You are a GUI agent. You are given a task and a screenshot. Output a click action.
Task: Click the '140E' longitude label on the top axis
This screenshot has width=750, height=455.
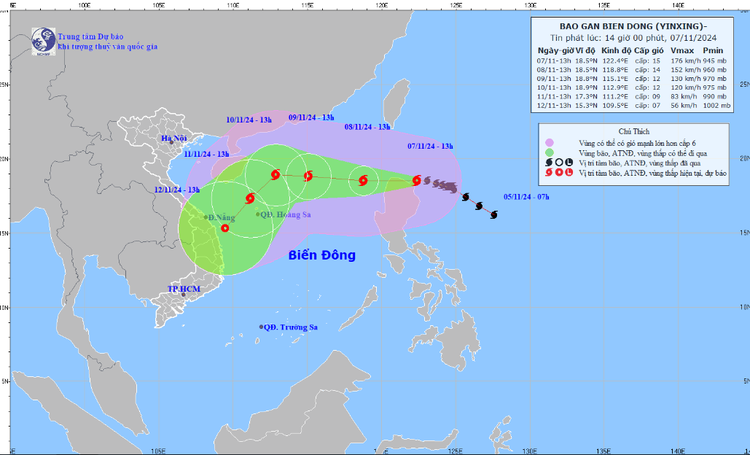pyautogui.click(x=678, y=5)
